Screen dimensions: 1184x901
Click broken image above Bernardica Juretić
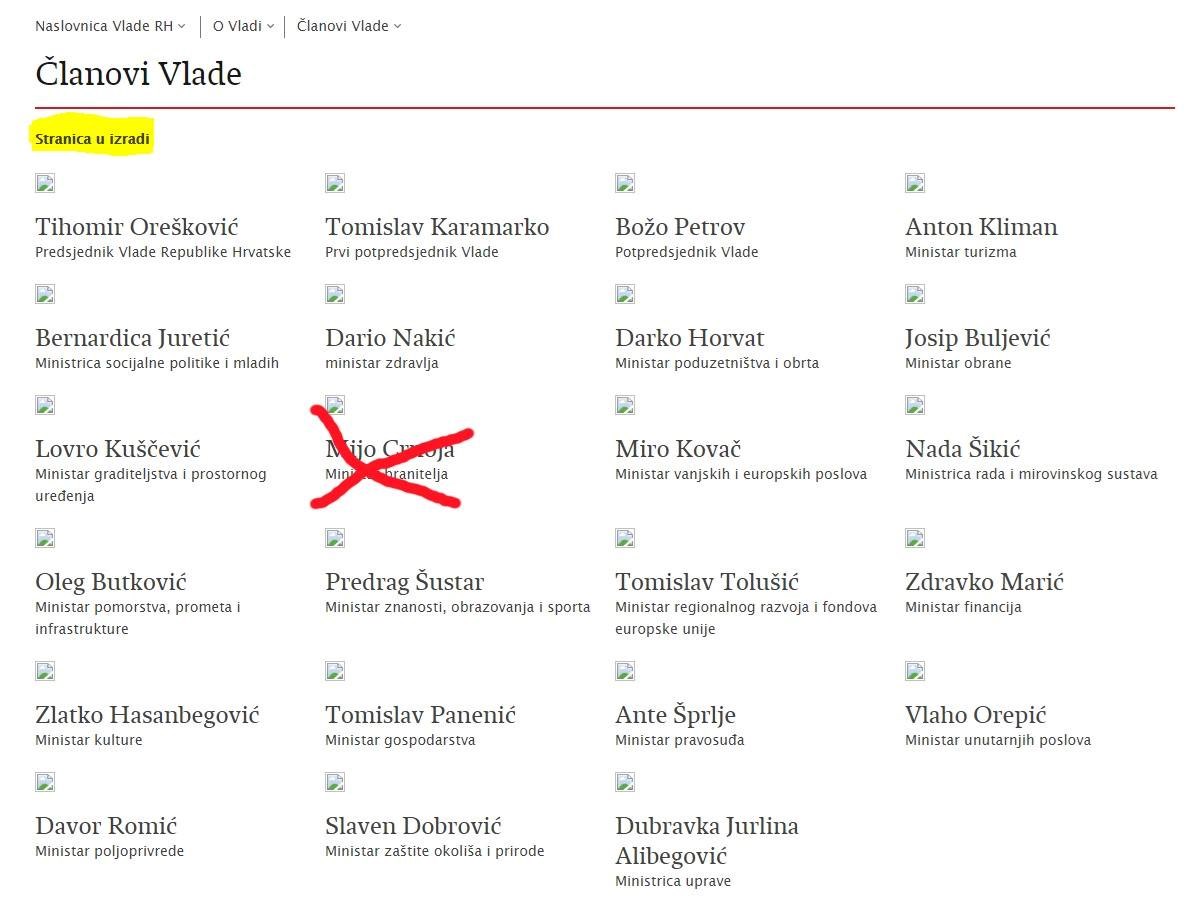coord(45,294)
